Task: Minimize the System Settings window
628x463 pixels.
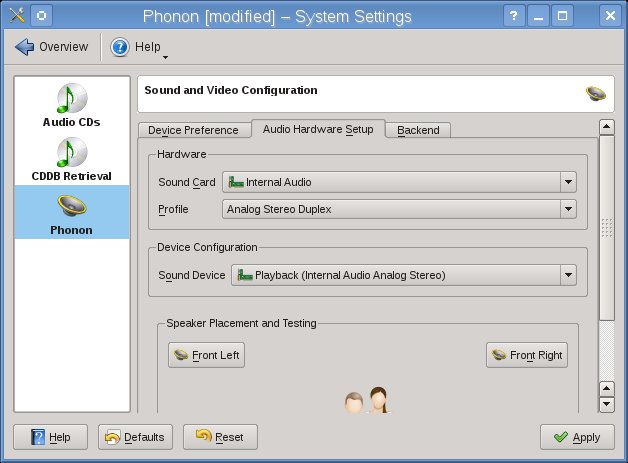Action: [x=538, y=16]
